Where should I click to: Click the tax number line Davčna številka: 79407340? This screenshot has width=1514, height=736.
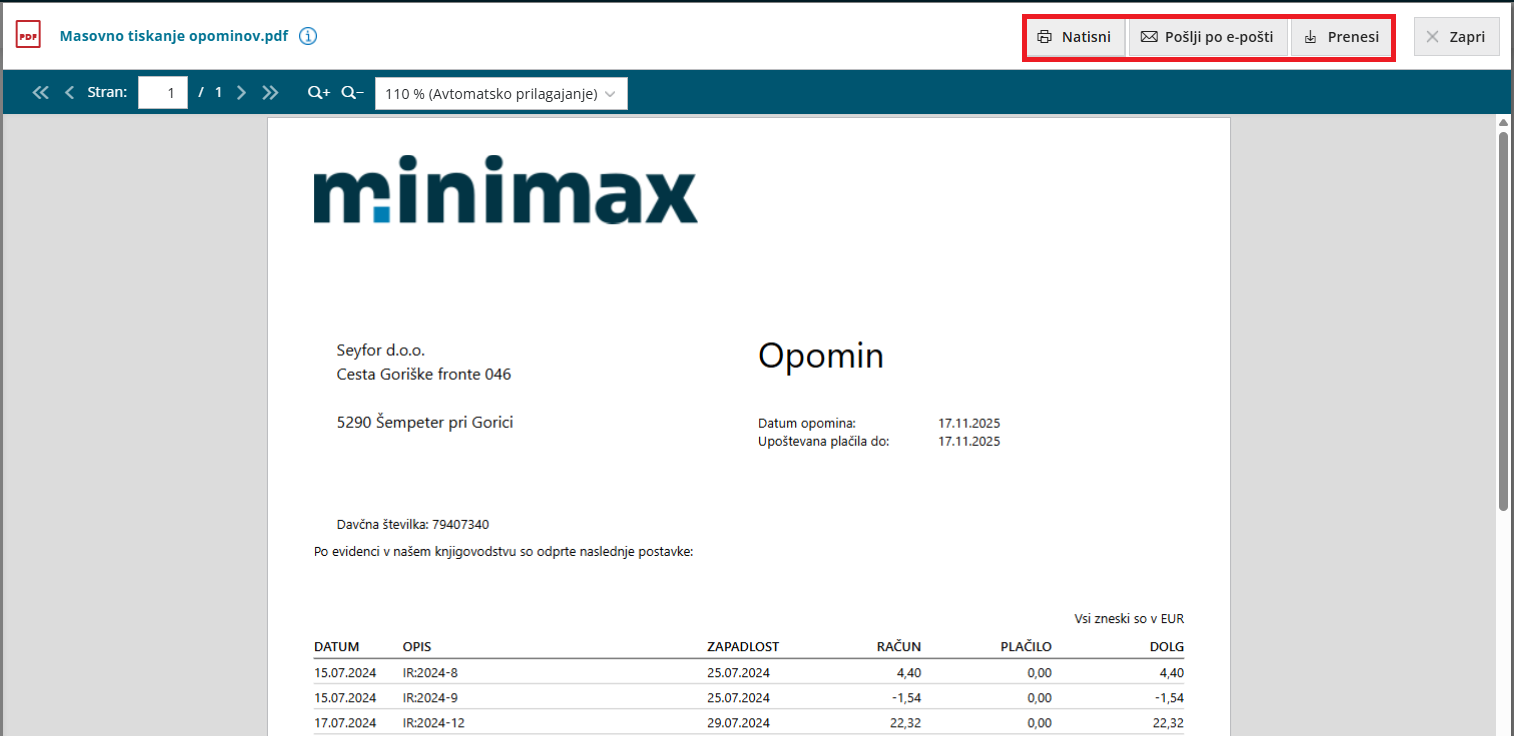[x=413, y=524]
